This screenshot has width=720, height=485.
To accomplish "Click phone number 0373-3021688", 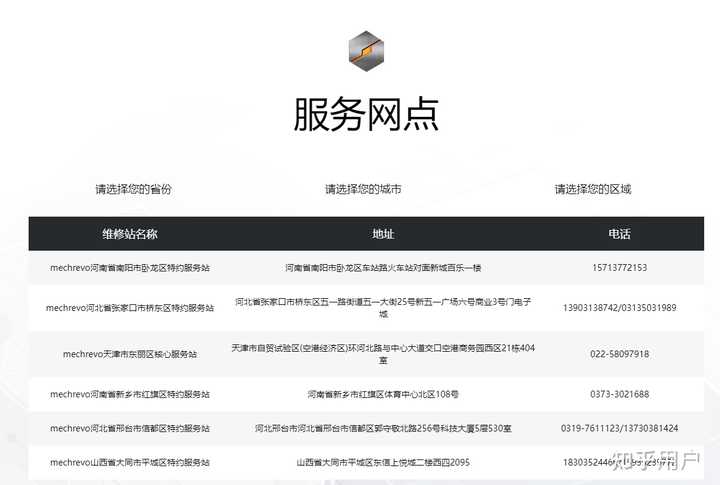I will tap(619, 394).
